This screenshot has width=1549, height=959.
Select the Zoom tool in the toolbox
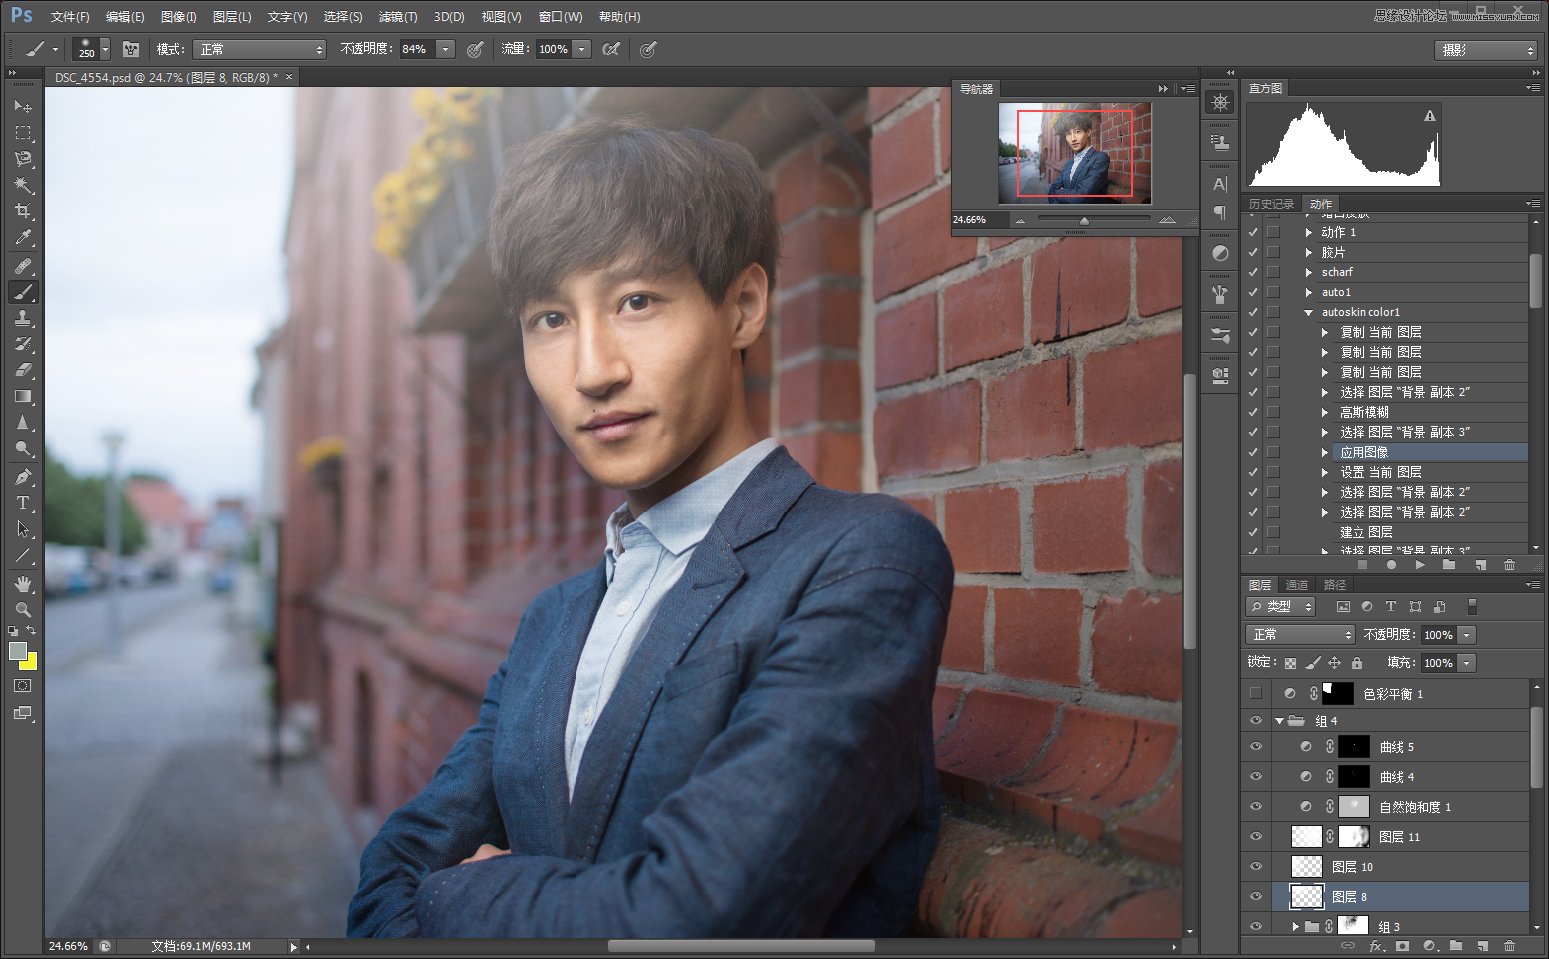pos(24,609)
